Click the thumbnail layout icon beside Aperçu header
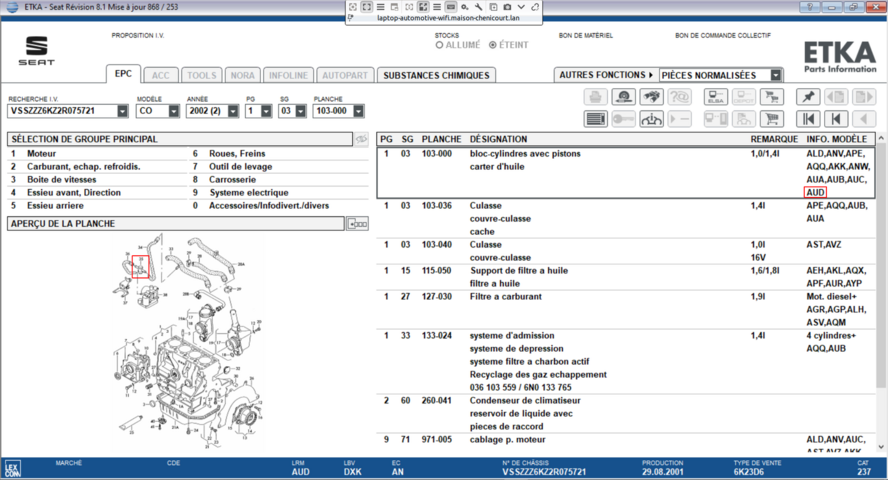The image size is (888, 480). tap(358, 224)
